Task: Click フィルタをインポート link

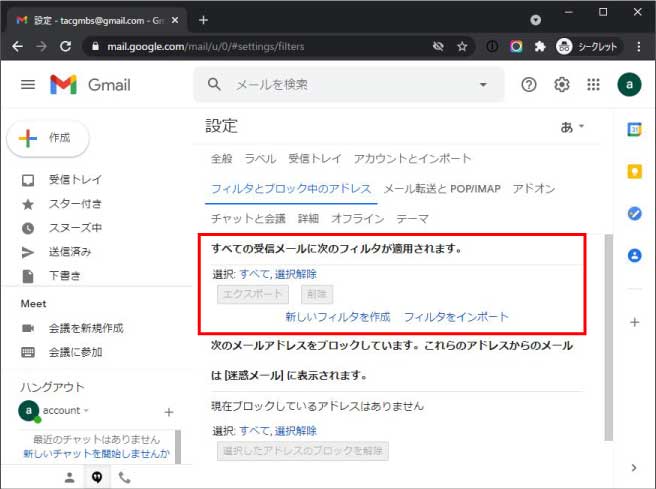Action: point(456,317)
